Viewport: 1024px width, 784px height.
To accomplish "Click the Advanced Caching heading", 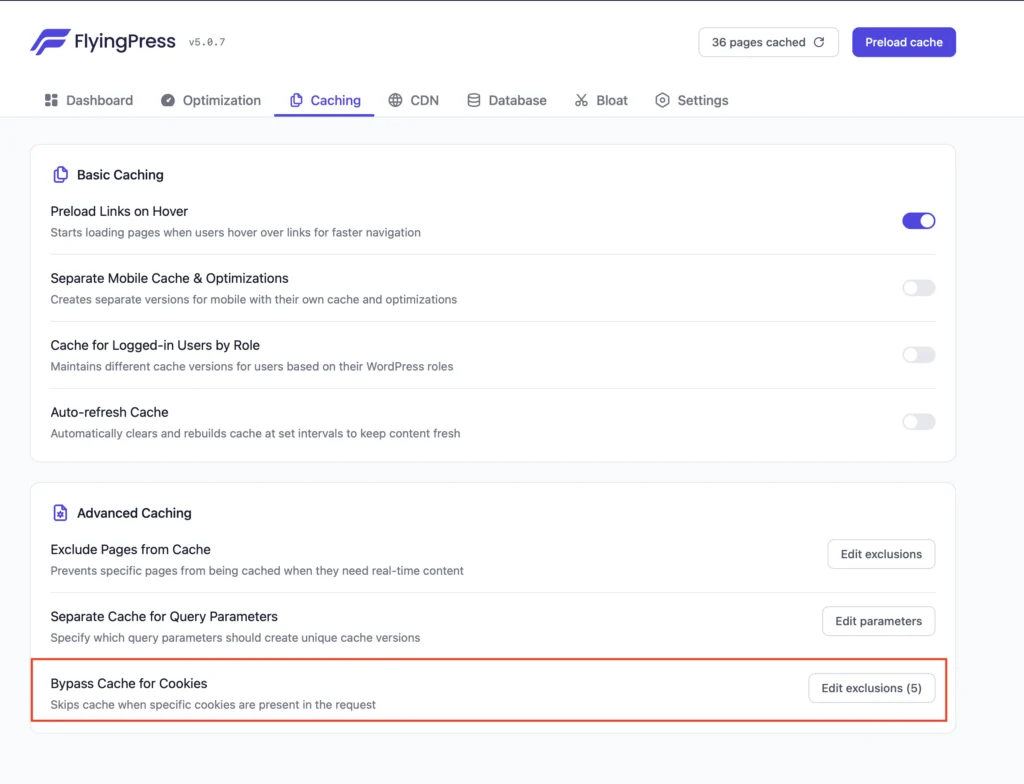I will point(135,513).
